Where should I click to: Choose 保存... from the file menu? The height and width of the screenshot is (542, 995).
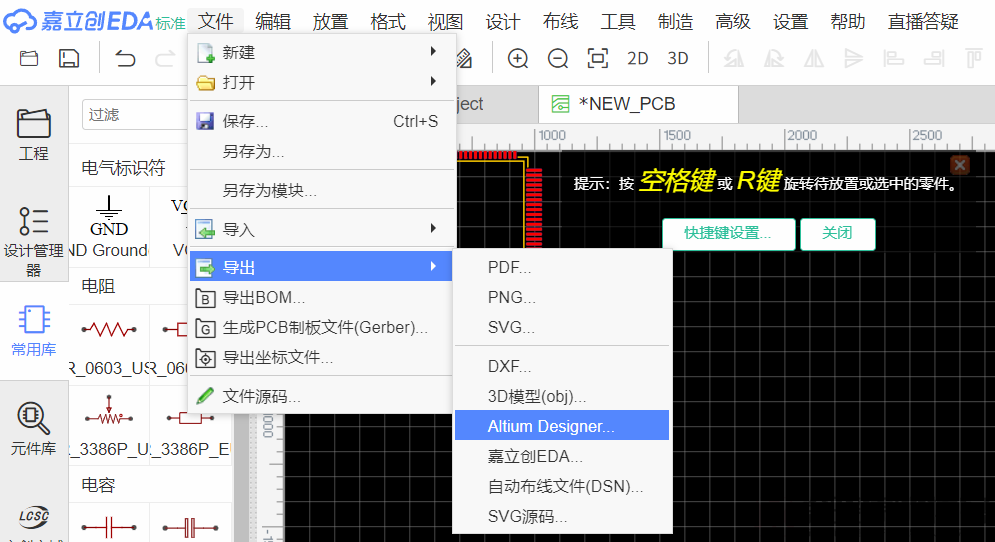pyautogui.click(x=322, y=121)
